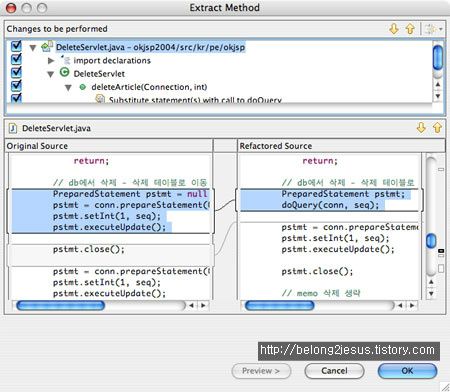Go to next change in Changes toolbar
This screenshot has height=392, width=450.
point(394,29)
